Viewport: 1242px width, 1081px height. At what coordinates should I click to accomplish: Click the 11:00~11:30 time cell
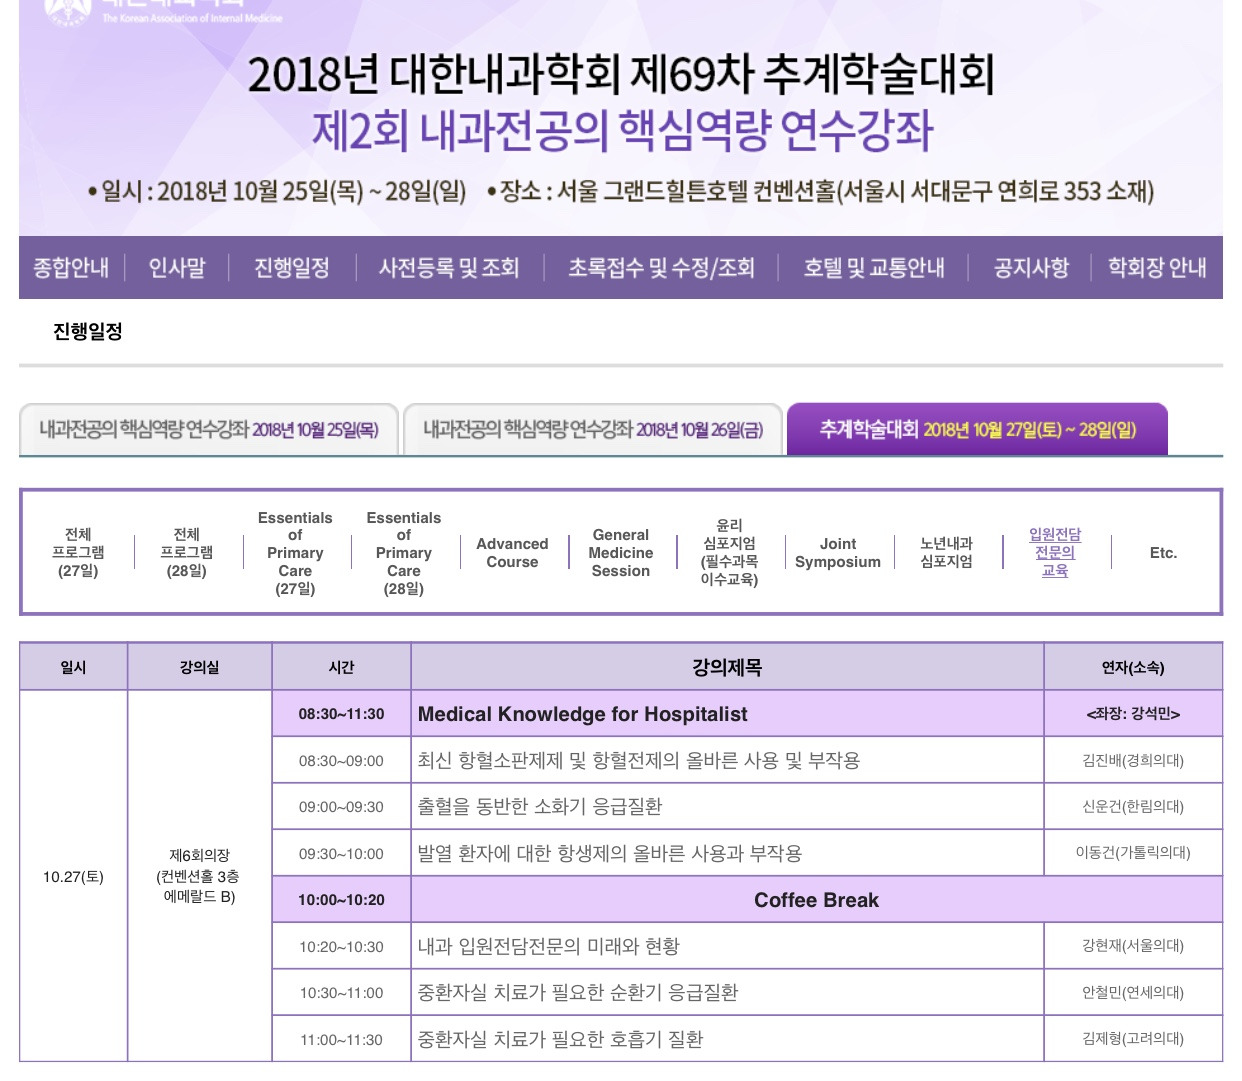pos(341,1040)
